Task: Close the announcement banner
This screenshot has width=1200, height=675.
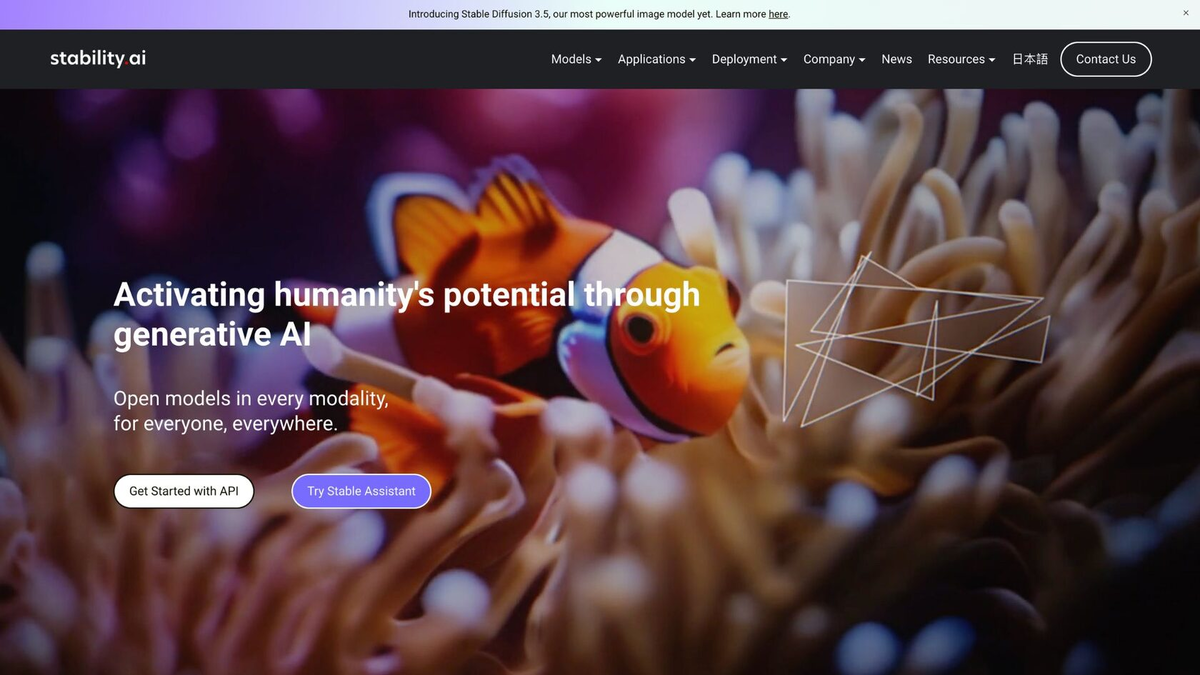Action: click(x=1186, y=13)
